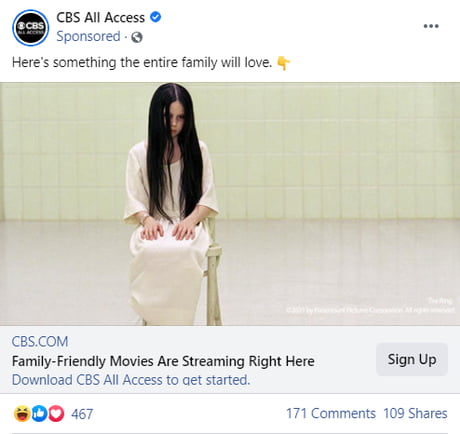Open the CBS All Access page name
The image size is (460, 434).
(x=101, y=17)
